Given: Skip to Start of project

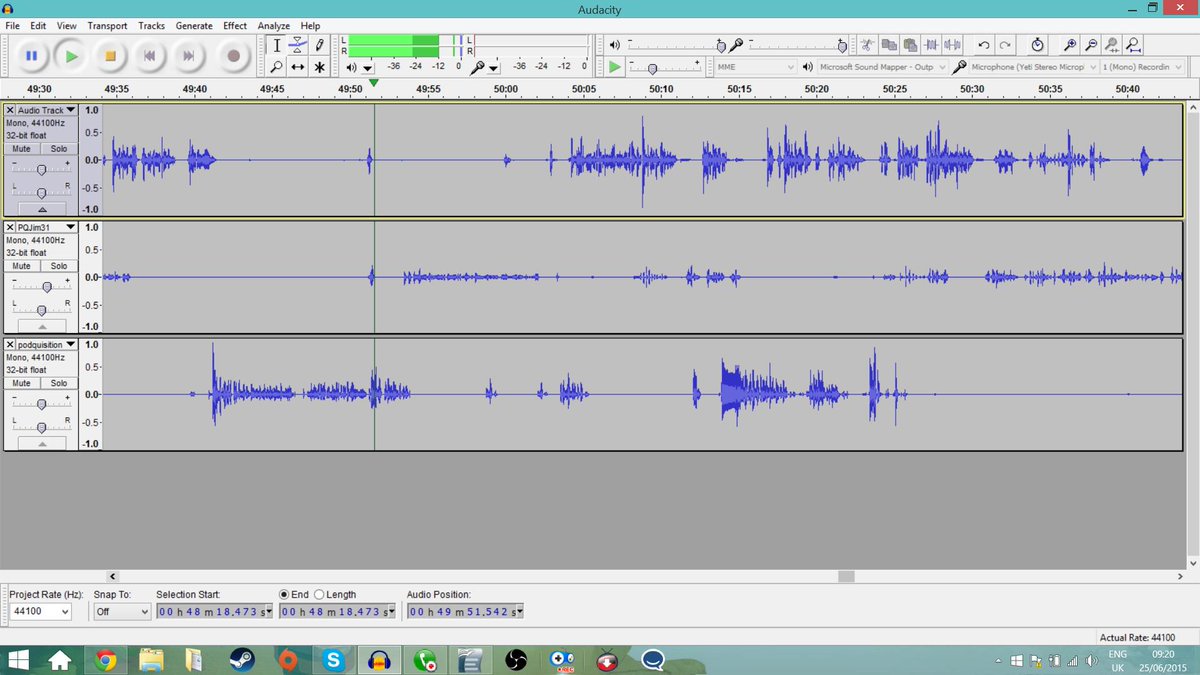Looking at the screenshot, I should [150, 56].
